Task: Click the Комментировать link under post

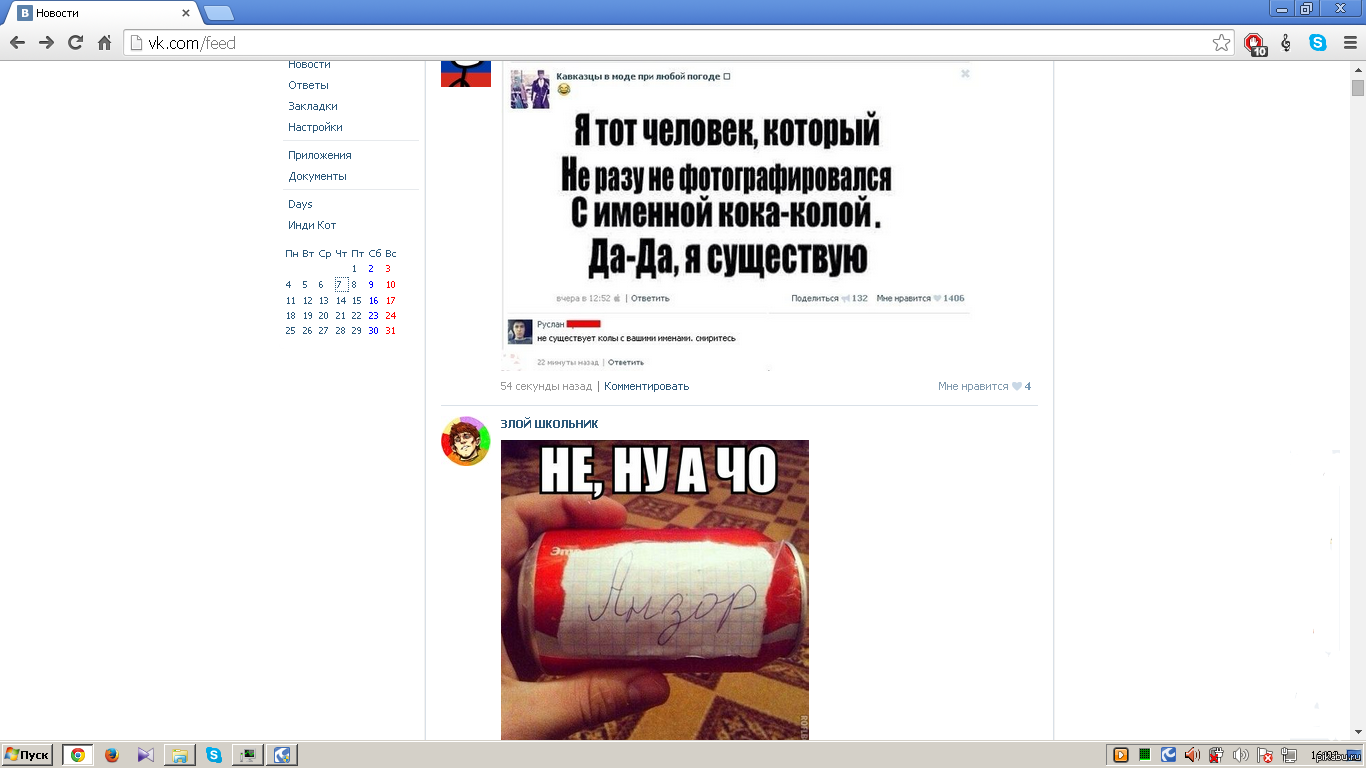Action: tap(646, 386)
